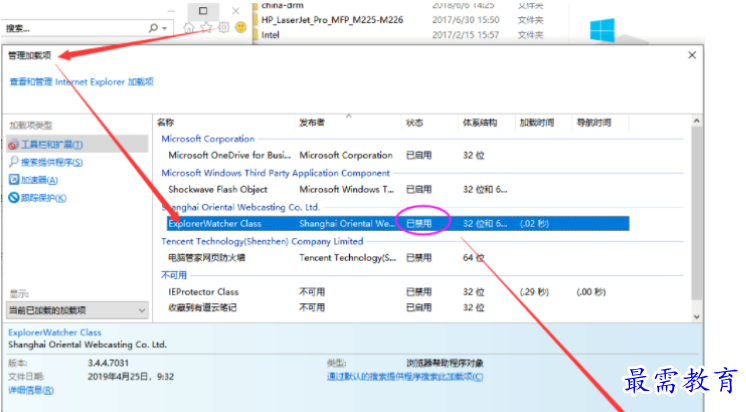Maximize the Internet Explorer window

click(x=203, y=10)
